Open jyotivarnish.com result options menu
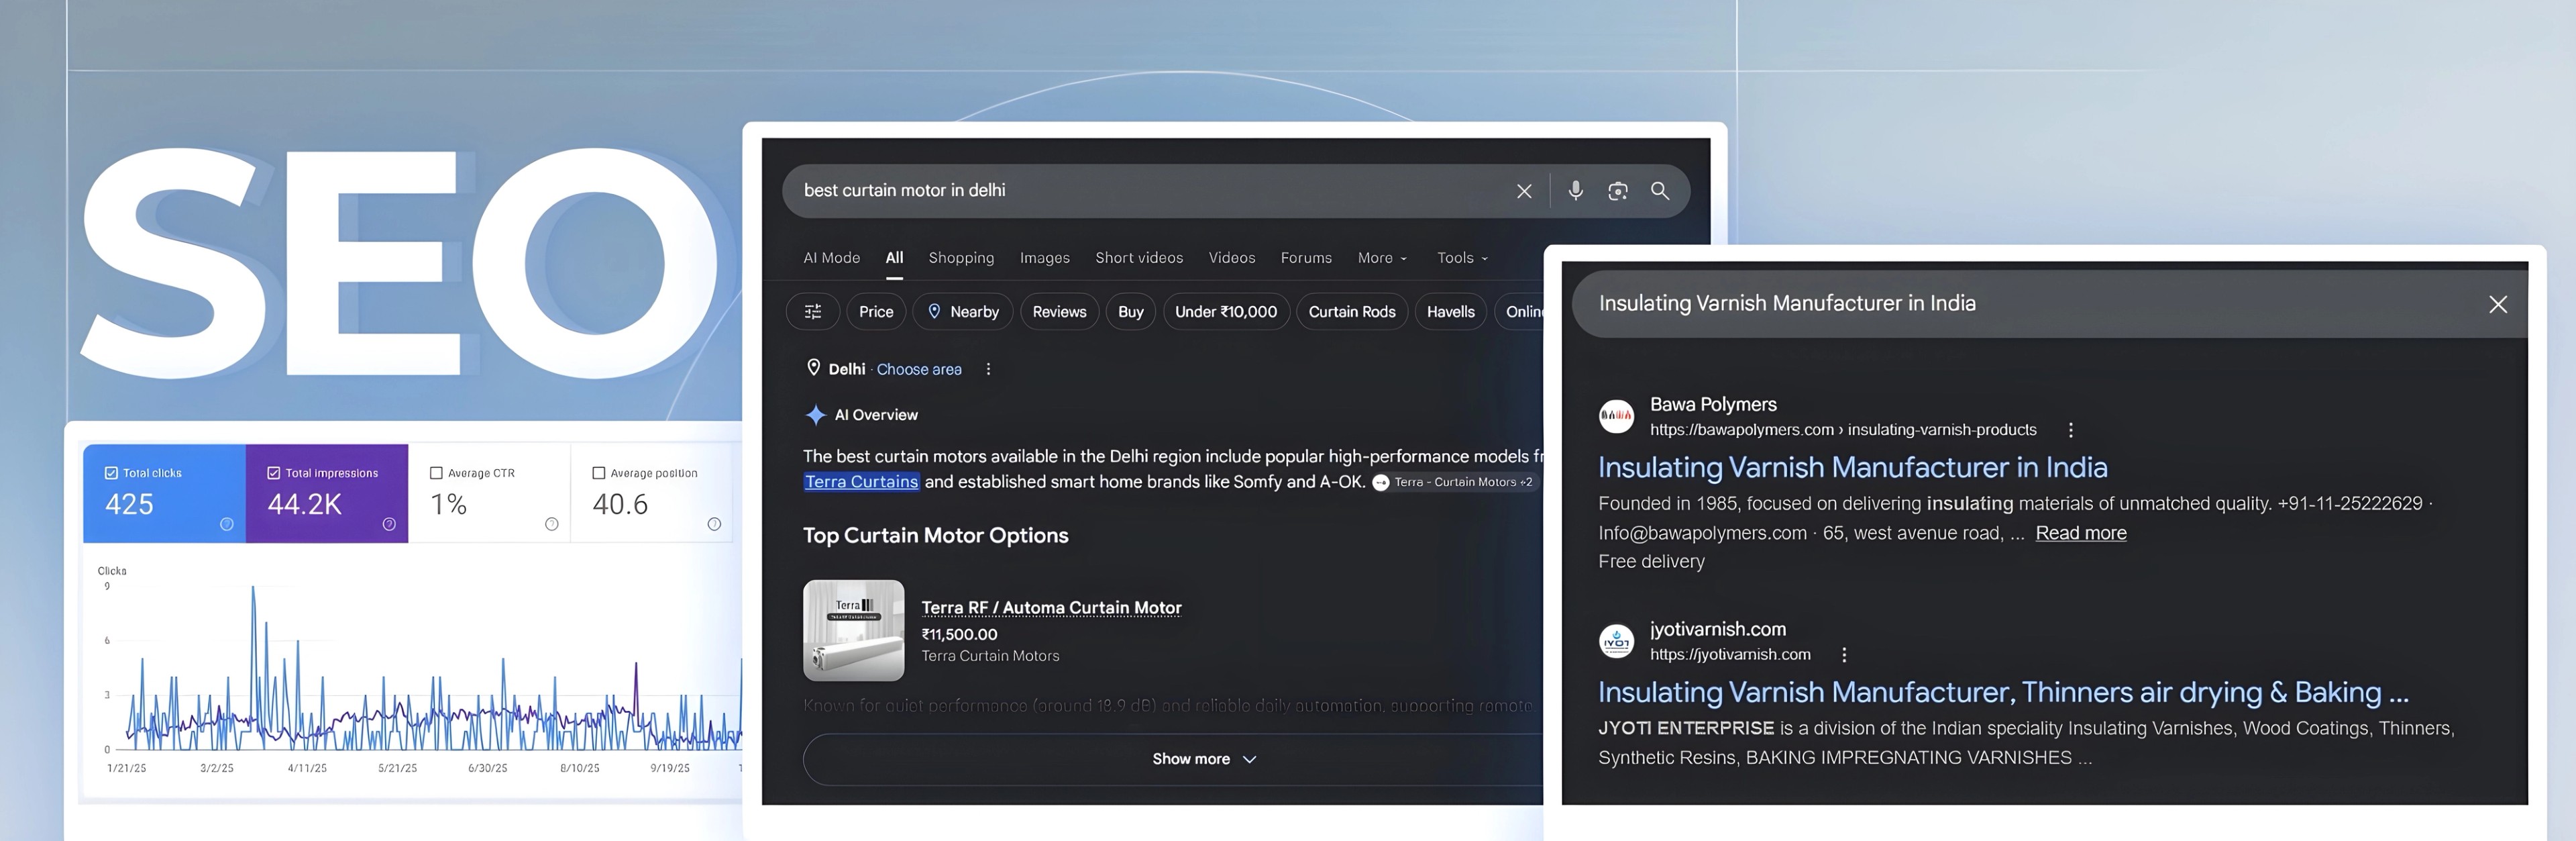The height and width of the screenshot is (841, 2576). coord(1844,655)
